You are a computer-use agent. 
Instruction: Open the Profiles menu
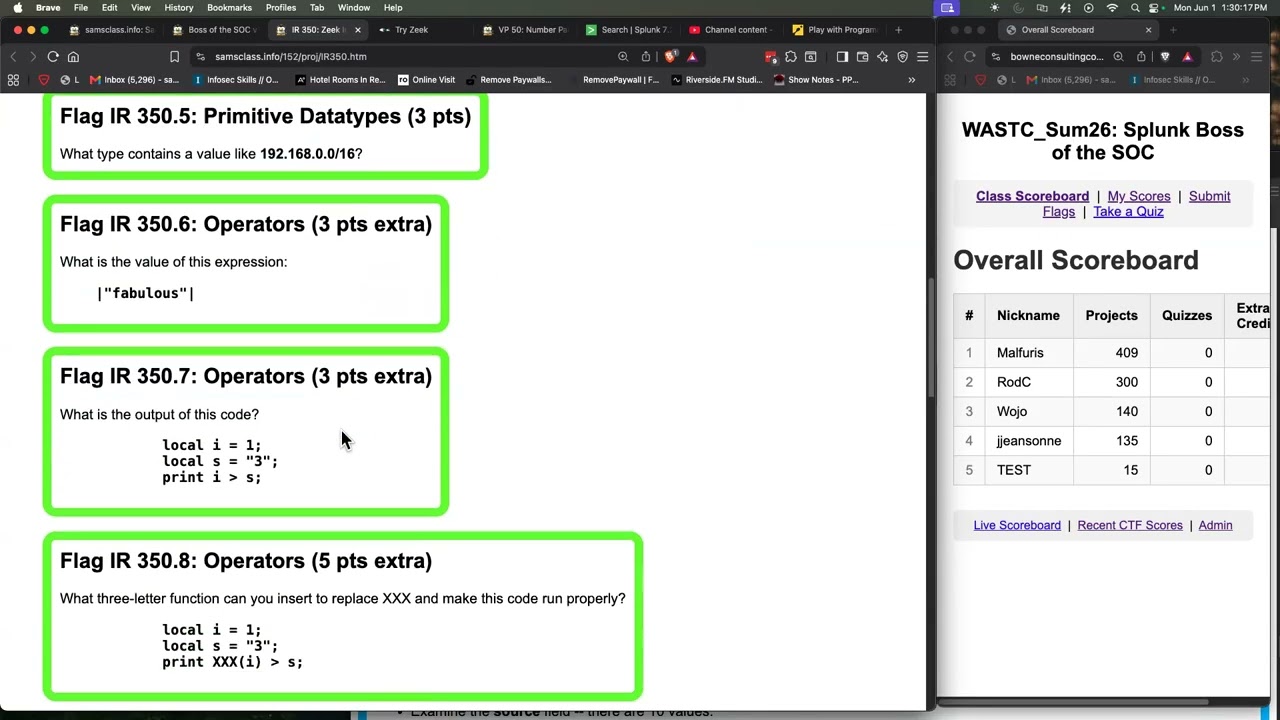[280, 8]
